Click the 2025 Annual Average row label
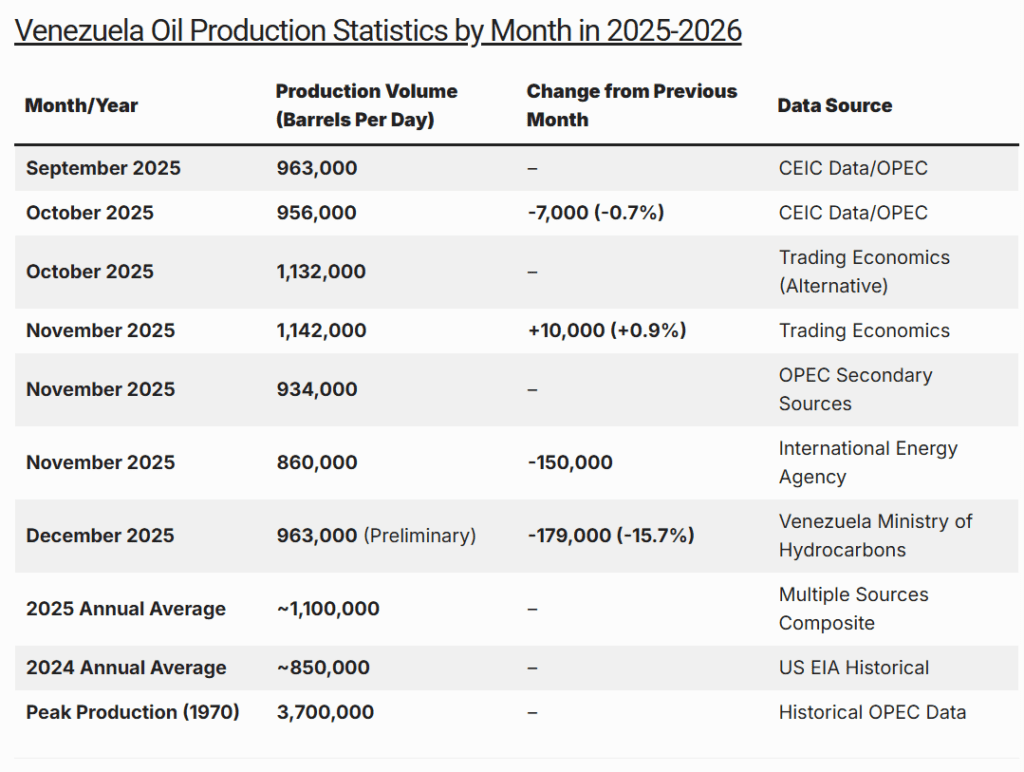This screenshot has width=1024, height=772. 126,609
